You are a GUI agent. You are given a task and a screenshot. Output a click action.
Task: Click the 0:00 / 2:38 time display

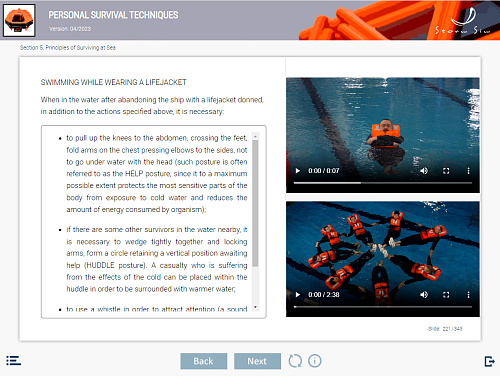click(x=324, y=295)
